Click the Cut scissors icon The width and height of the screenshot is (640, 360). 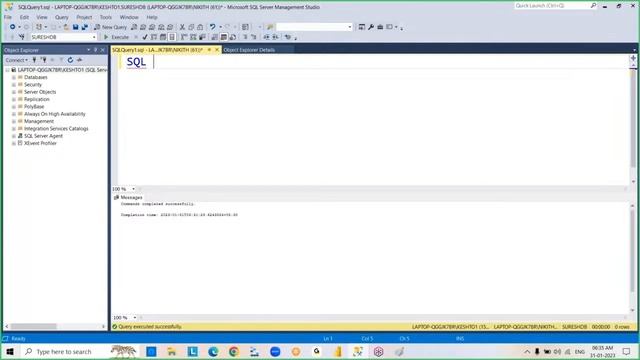[x=182, y=27]
